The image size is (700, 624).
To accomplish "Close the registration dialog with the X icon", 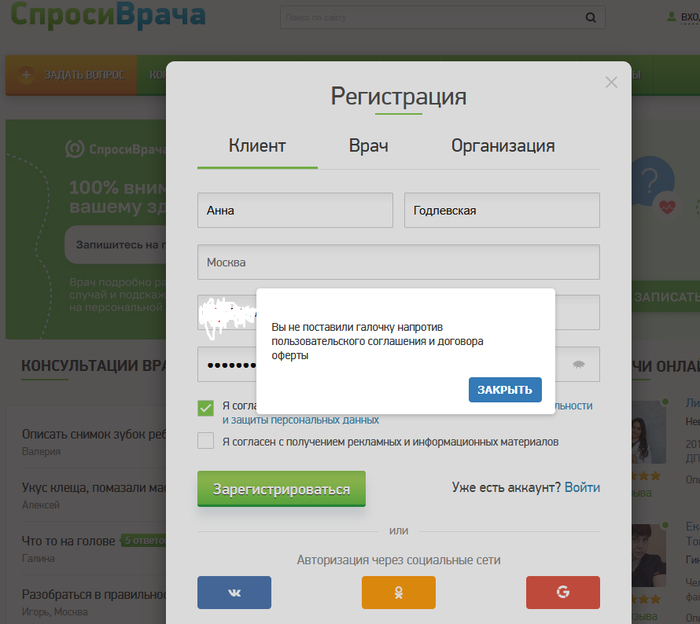I will (x=611, y=82).
